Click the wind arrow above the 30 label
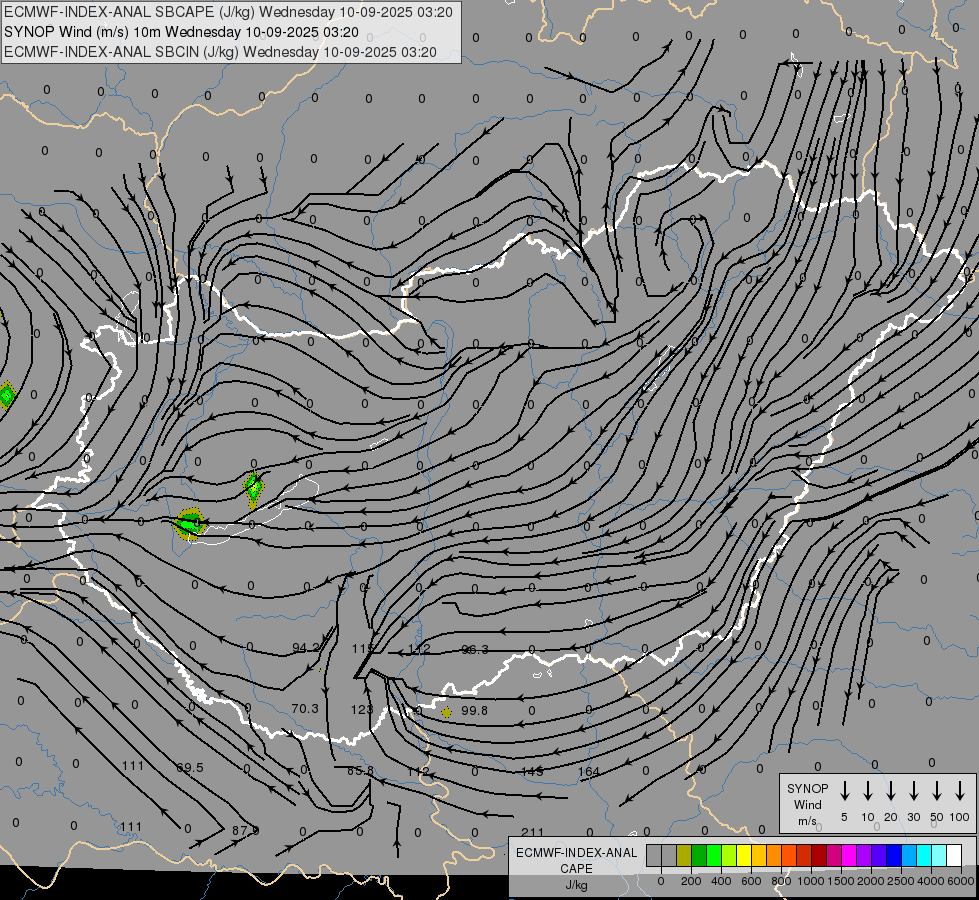The image size is (979, 900). 913,790
